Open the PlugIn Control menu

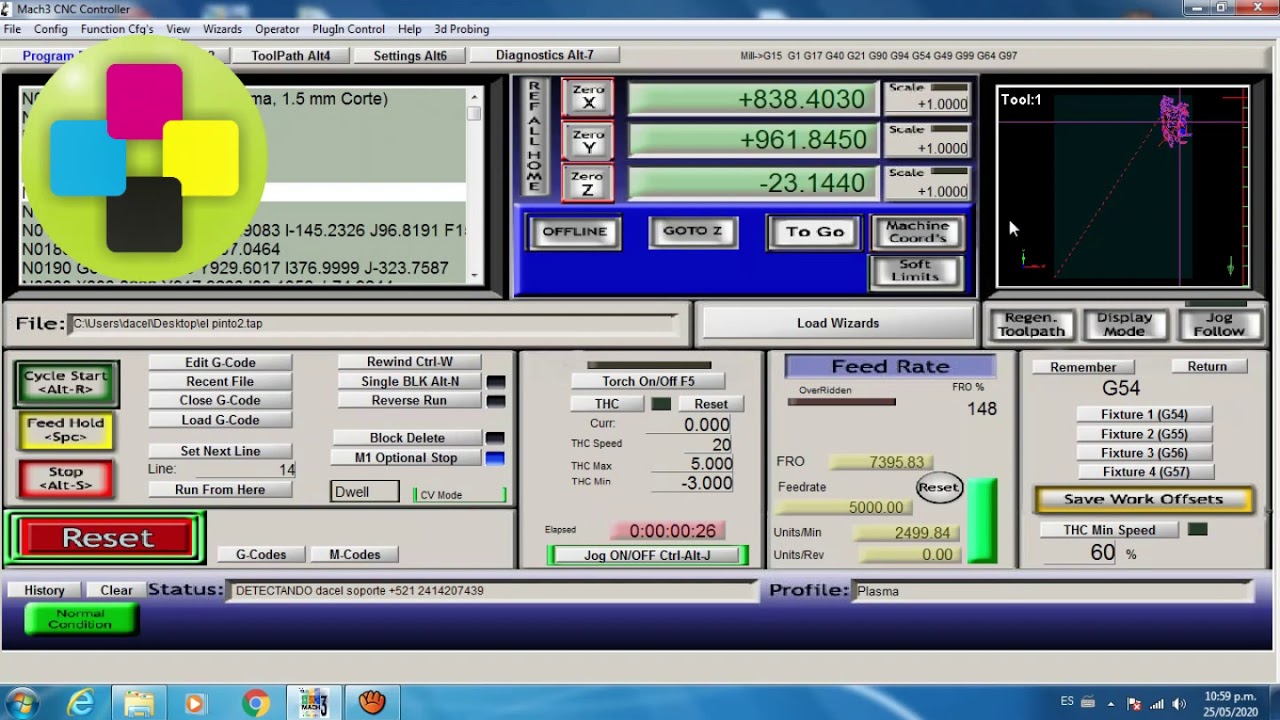pyautogui.click(x=348, y=29)
